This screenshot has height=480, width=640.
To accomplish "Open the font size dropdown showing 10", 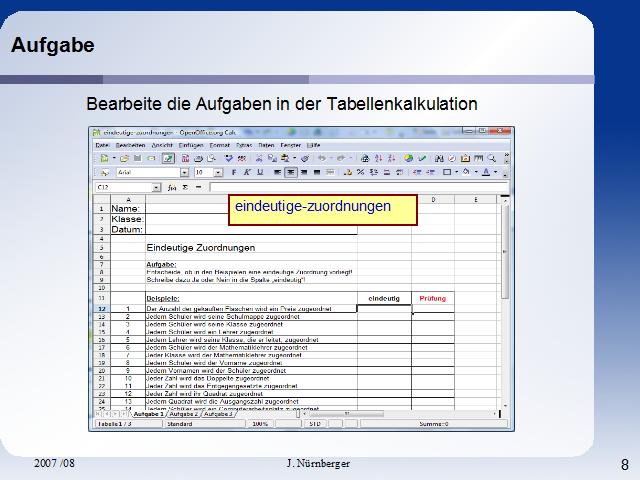I will tap(217, 172).
